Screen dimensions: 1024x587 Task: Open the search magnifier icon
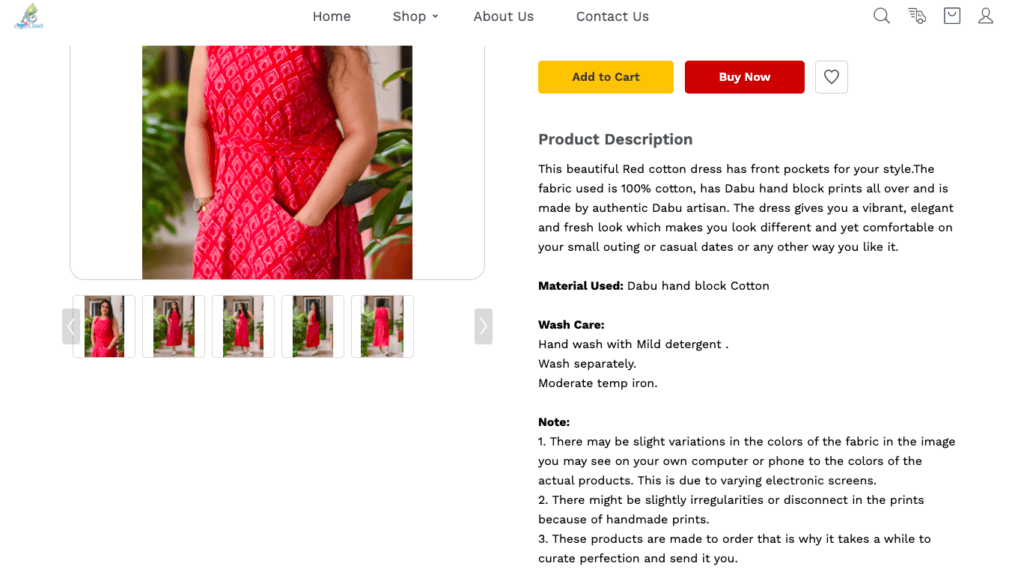pyautogui.click(x=881, y=16)
